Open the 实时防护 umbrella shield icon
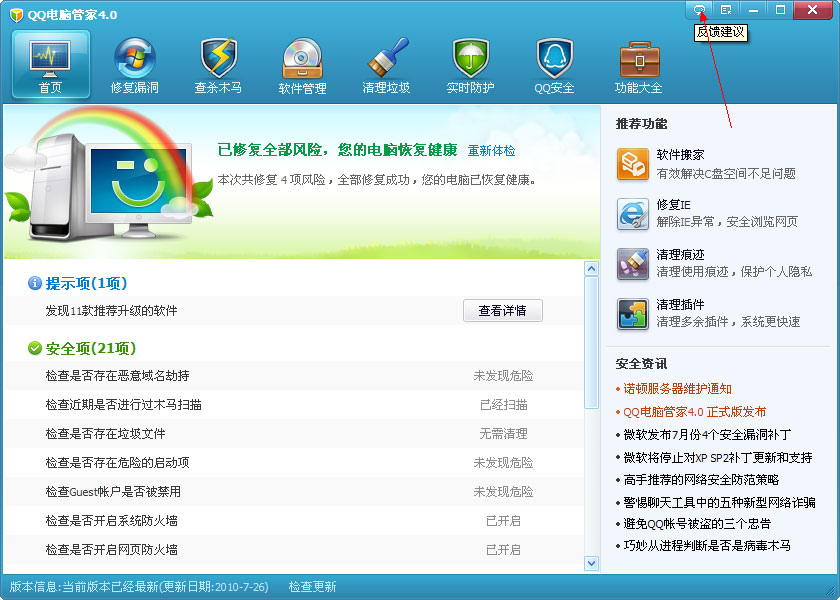Image resolution: width=840 pixels, height=600 pixels. click(470, 58)
